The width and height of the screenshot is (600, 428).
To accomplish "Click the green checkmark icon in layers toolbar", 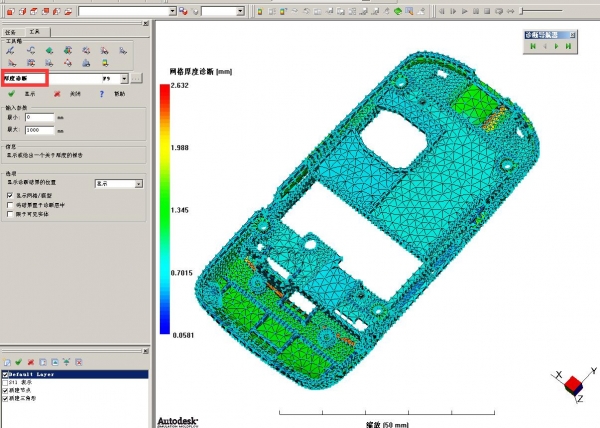I will click(18, 362).
